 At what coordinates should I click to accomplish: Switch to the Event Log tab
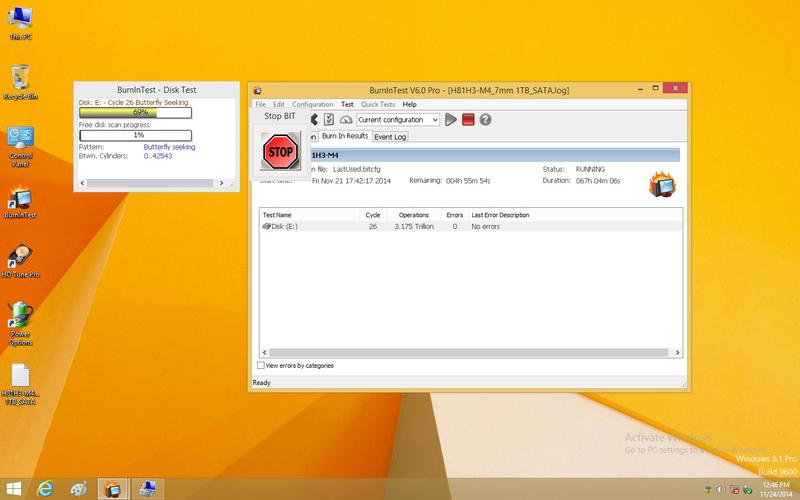point(390,137)
